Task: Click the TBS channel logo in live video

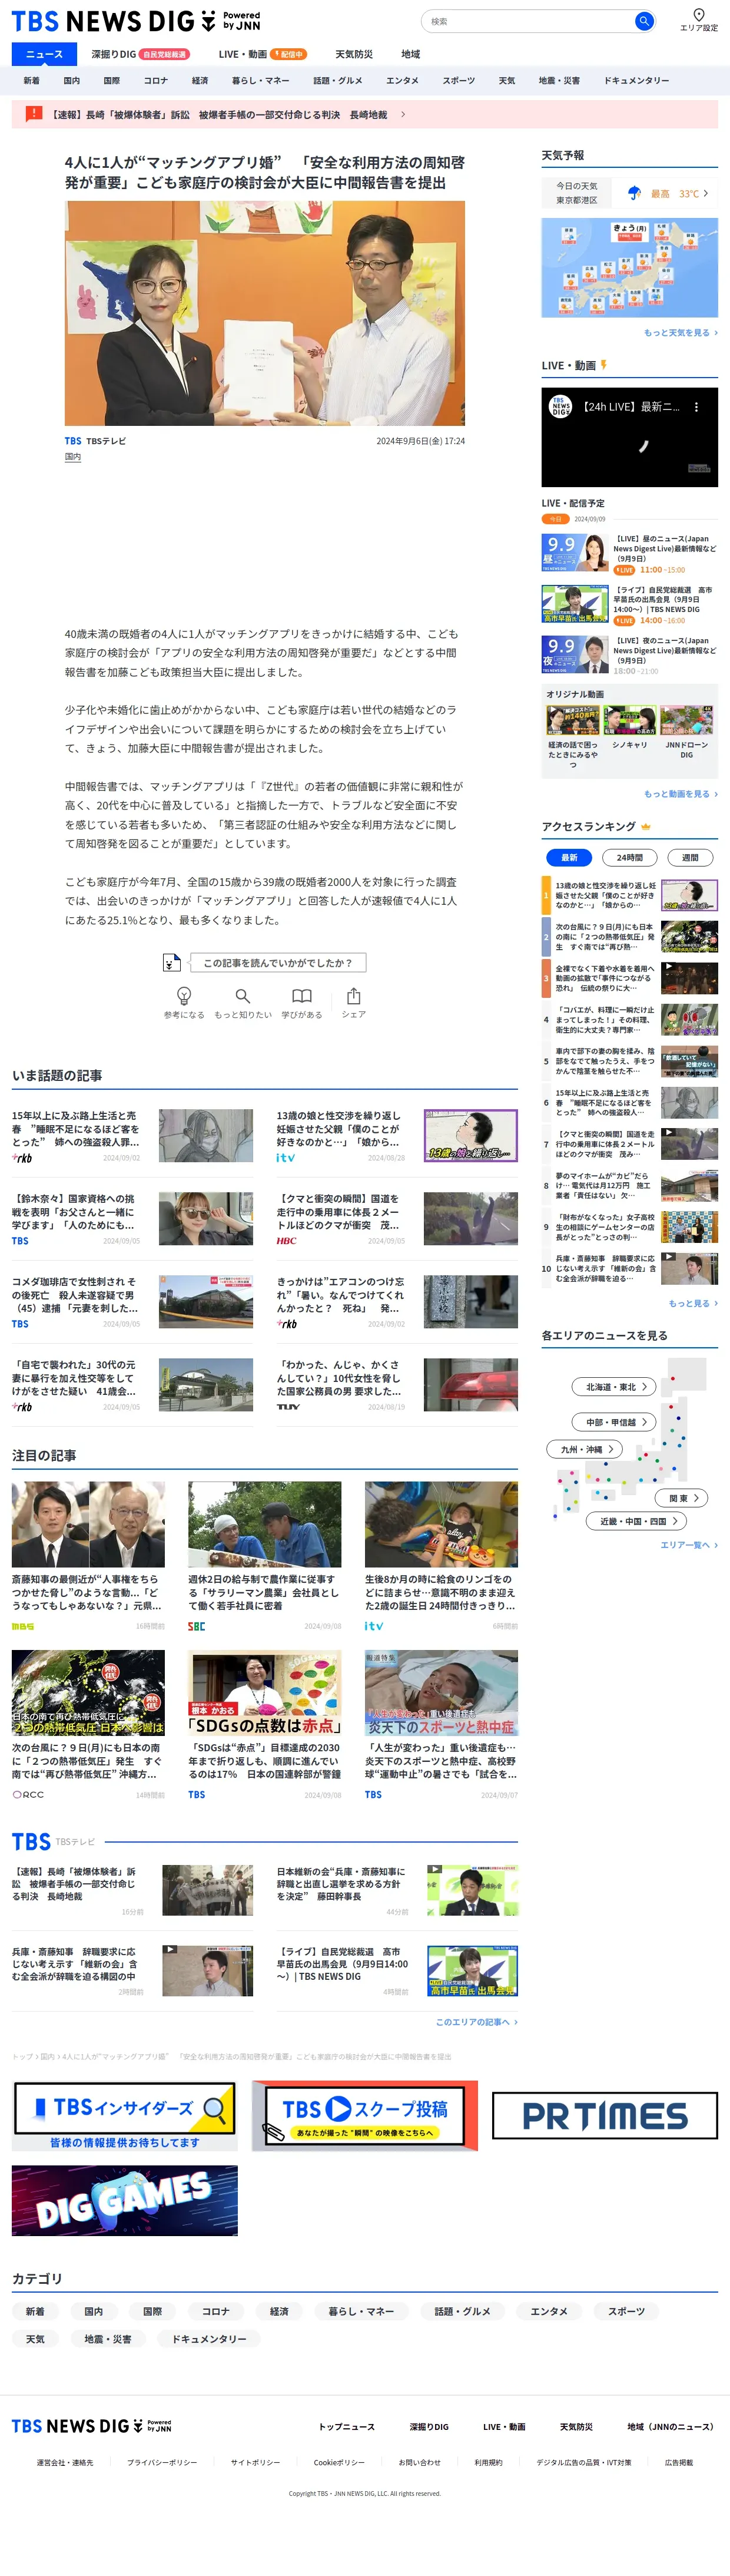Action: coord(560,407)
